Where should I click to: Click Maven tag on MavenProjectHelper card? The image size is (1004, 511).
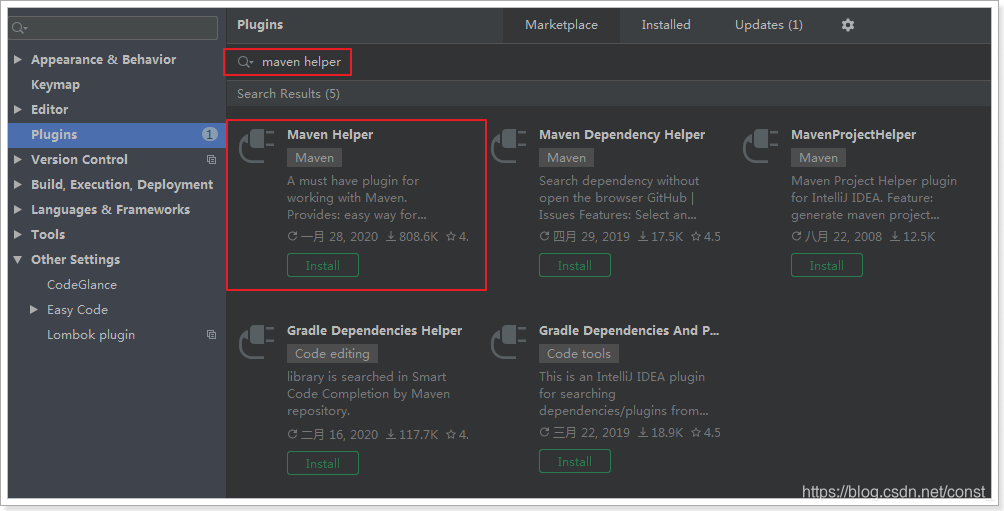tap(818, 158)
